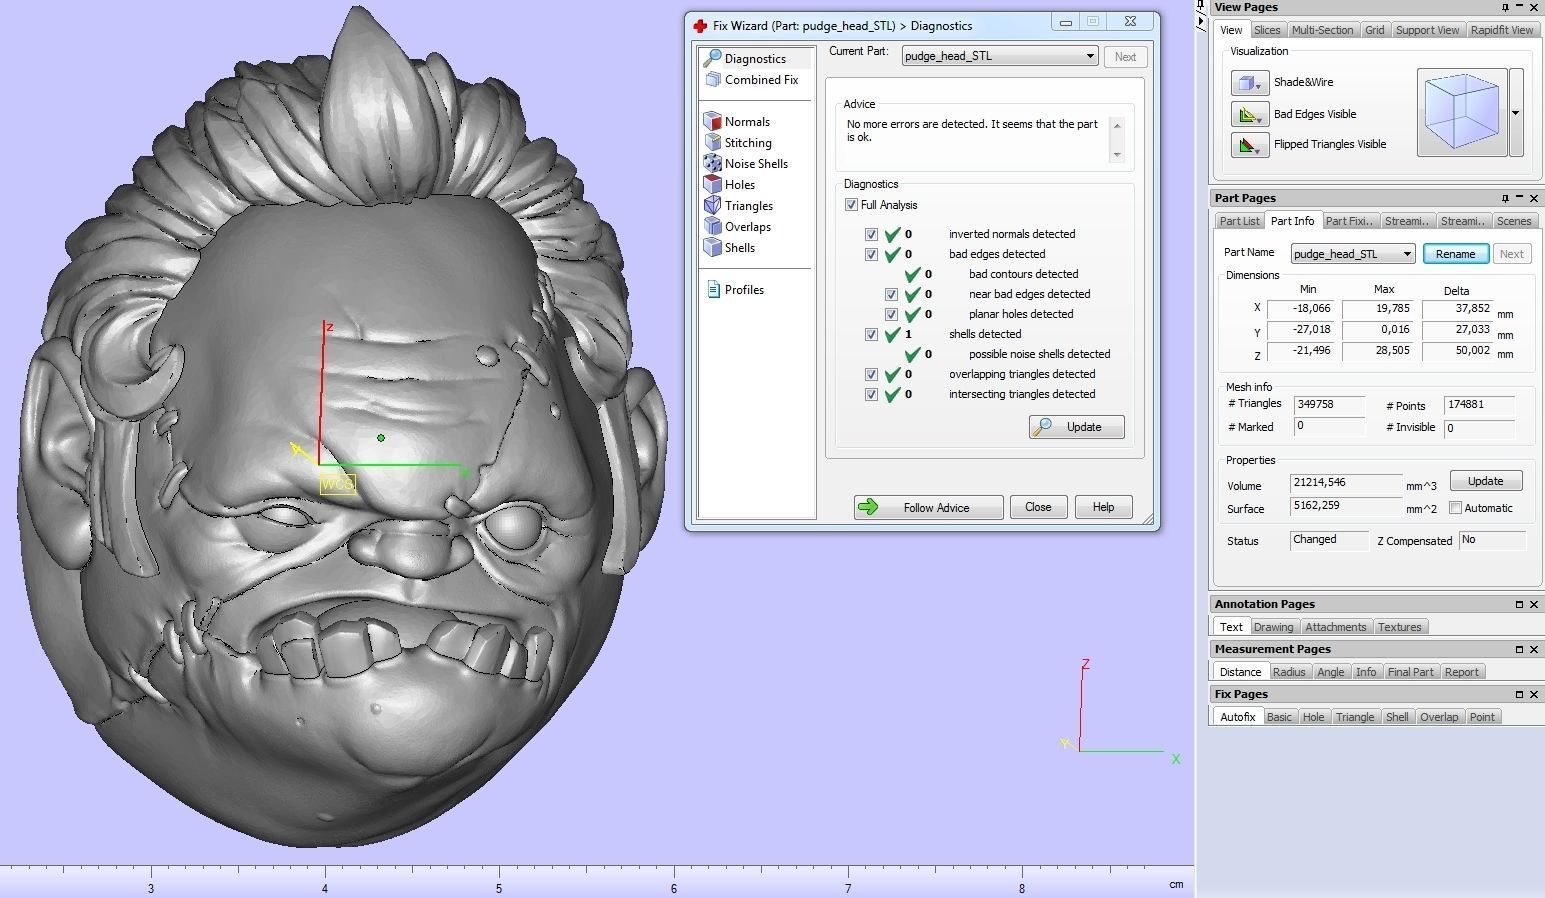Click the Follow Advice button
This screenshot has height=898, width=1545.
927,507
